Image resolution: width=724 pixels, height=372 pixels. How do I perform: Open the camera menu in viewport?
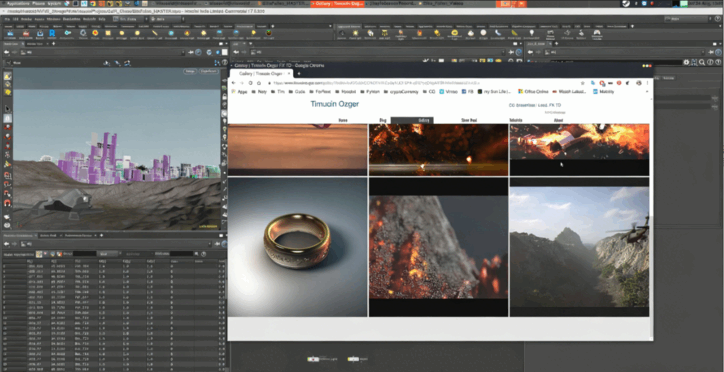click(x=209, y=71)
